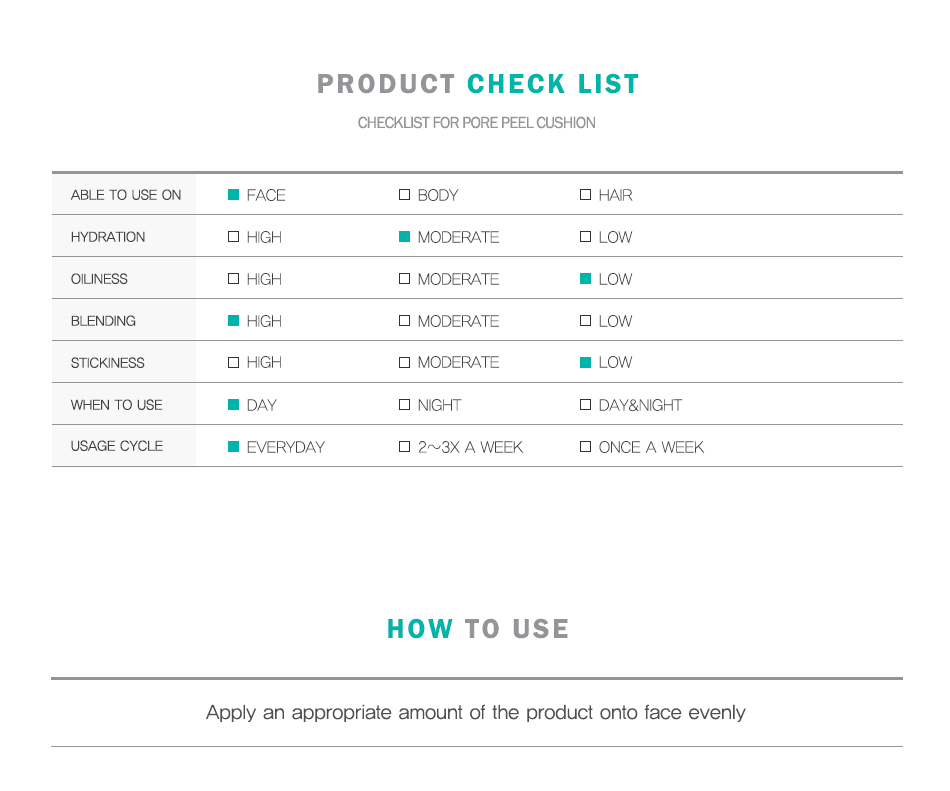Check the NIGHT option
Viewport: 950px width, 791px height.
[405, 405]
